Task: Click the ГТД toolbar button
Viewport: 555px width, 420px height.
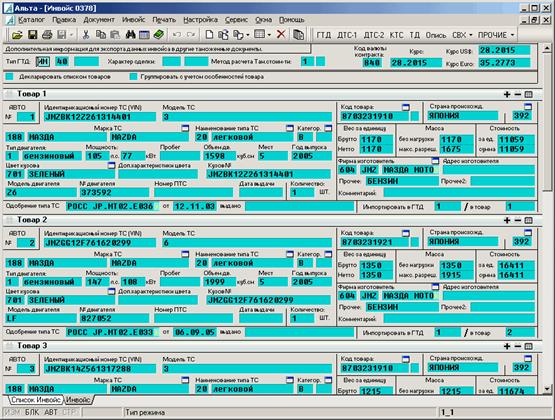Action: pos(324,35)
